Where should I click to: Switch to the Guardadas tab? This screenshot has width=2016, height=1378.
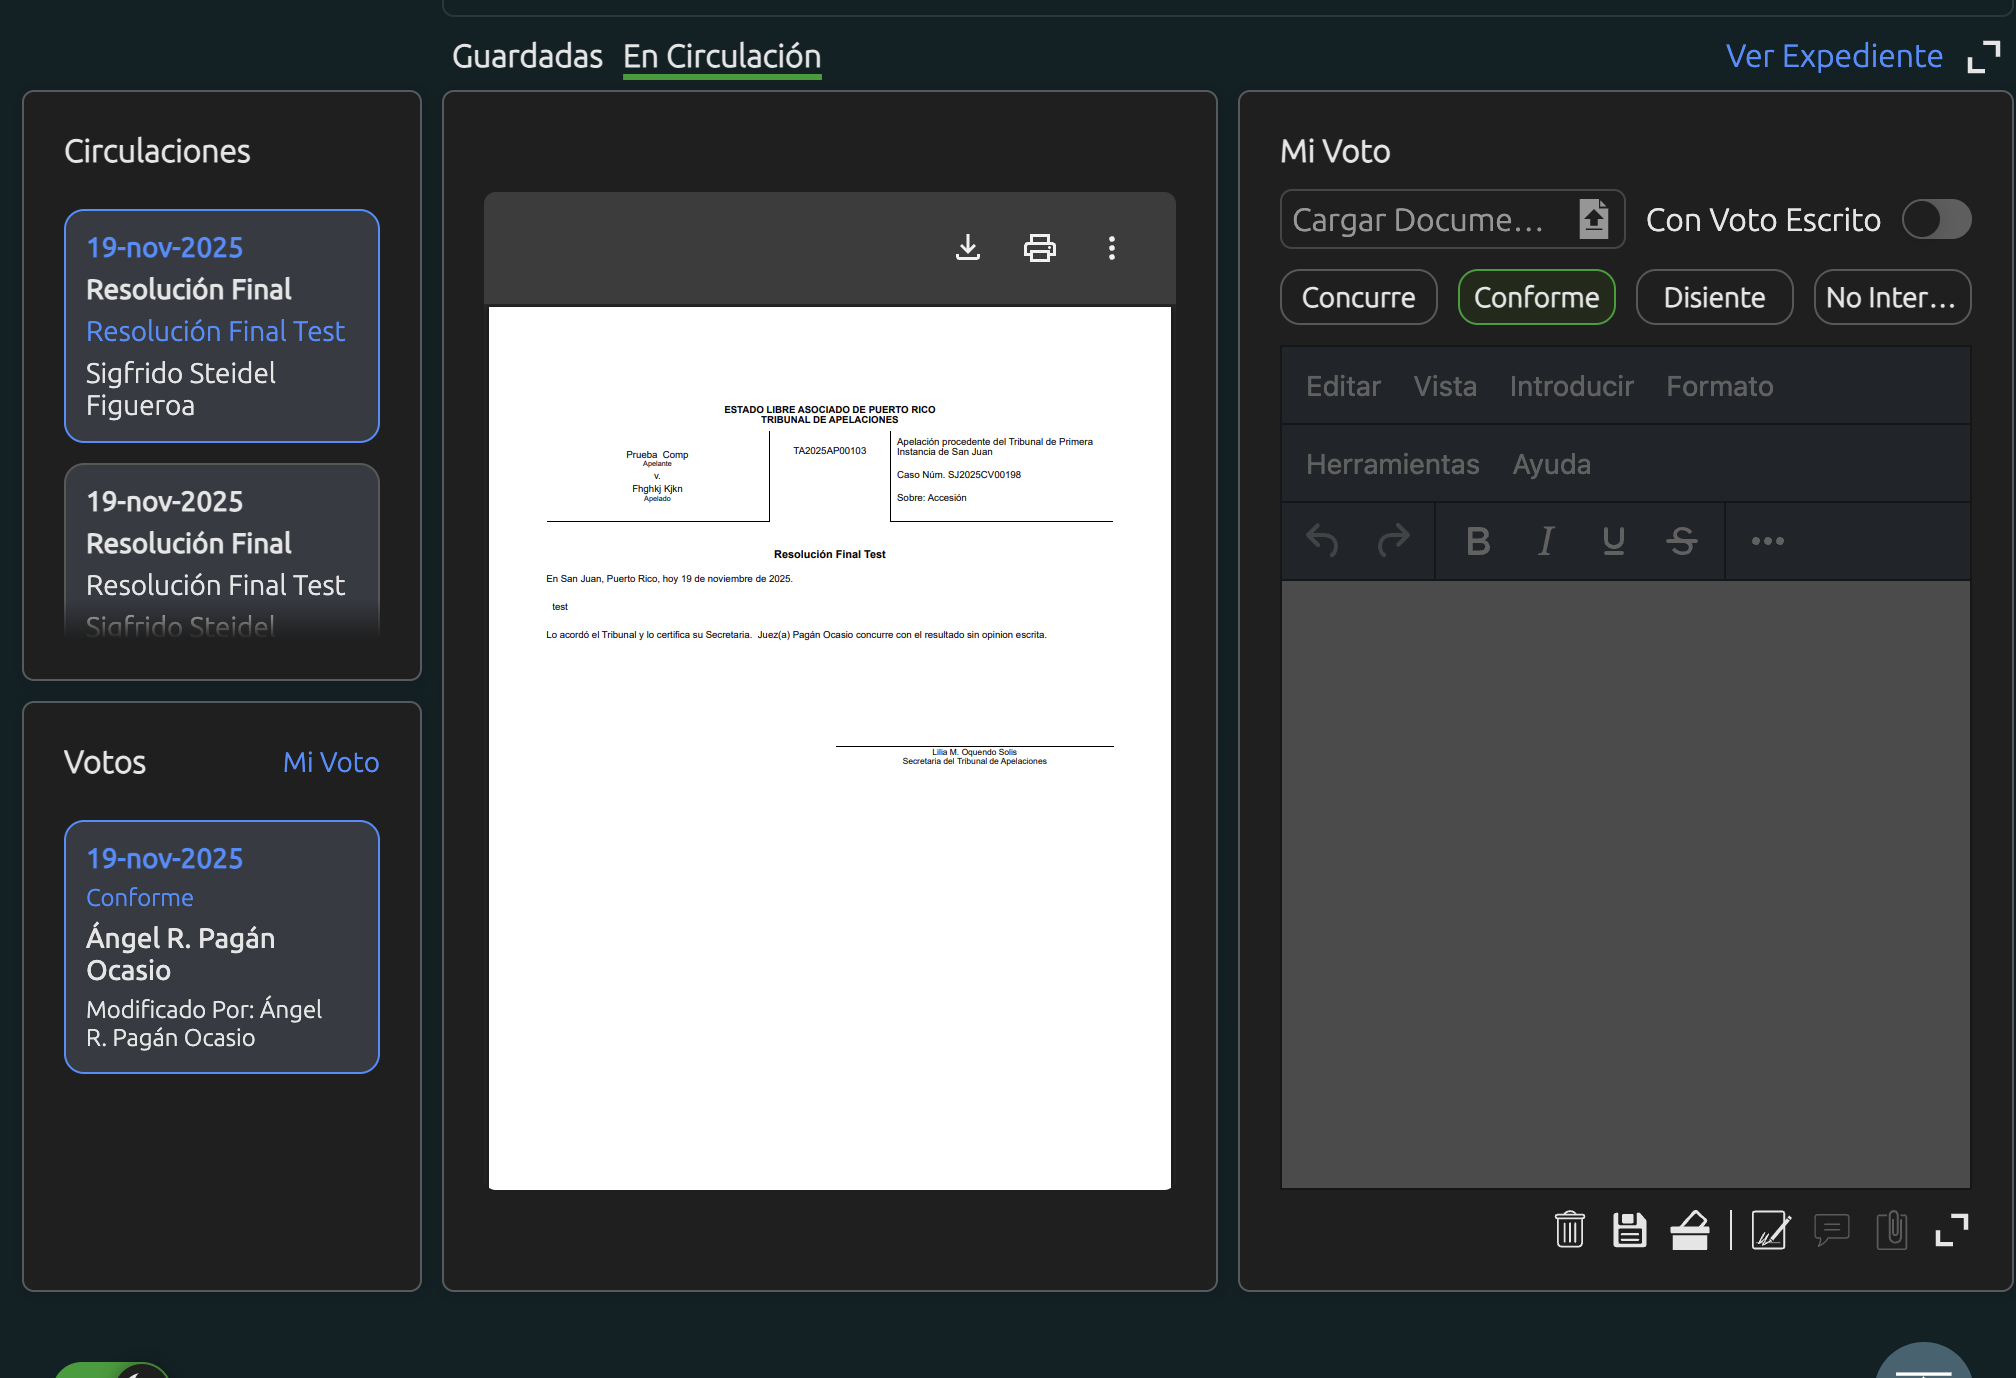[x=527, y=56]
